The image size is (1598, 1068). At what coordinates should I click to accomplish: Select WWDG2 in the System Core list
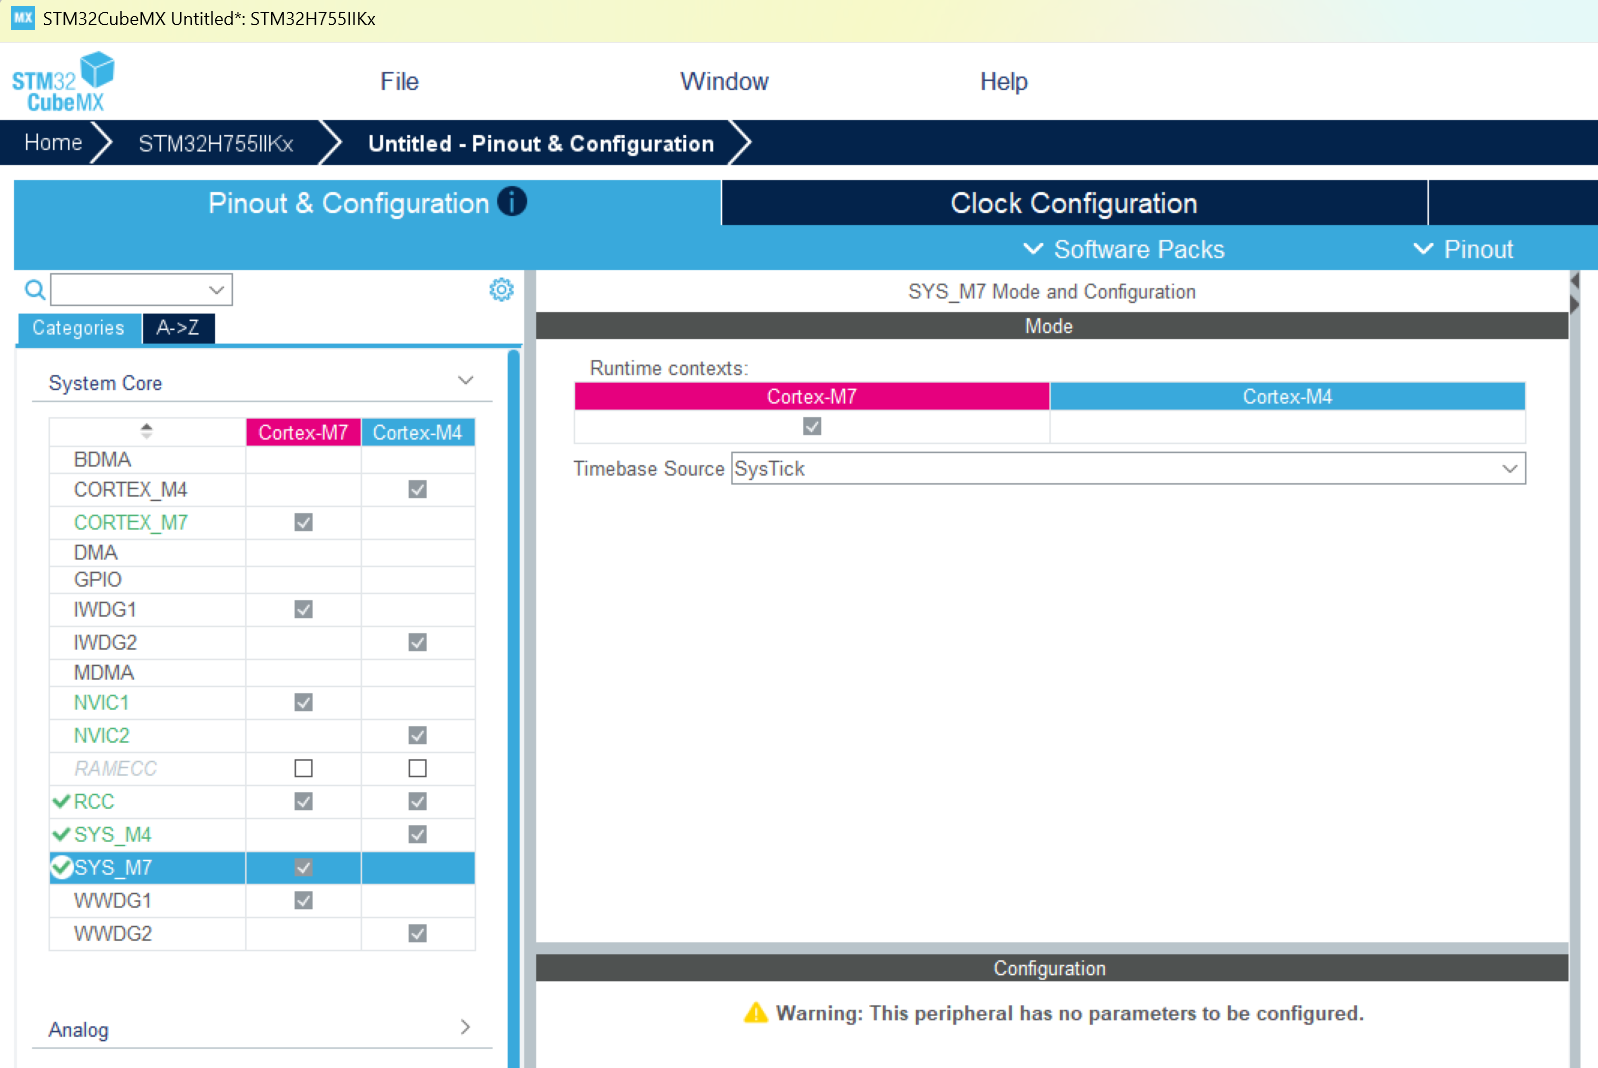point(112,933)
